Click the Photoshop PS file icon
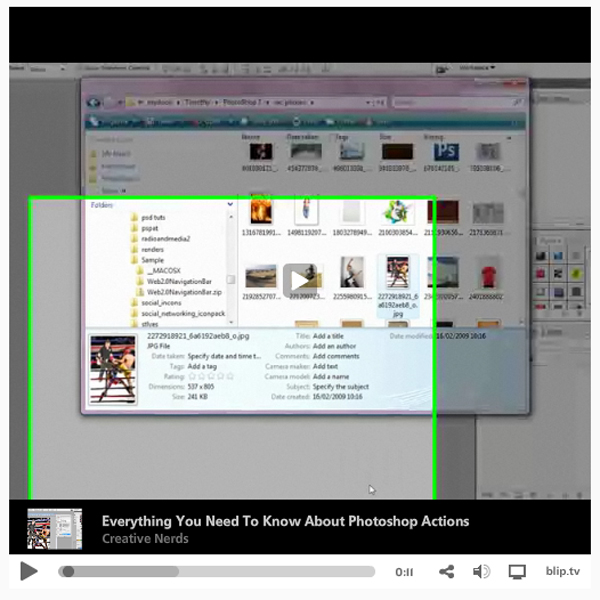 [x=445, y=152]
